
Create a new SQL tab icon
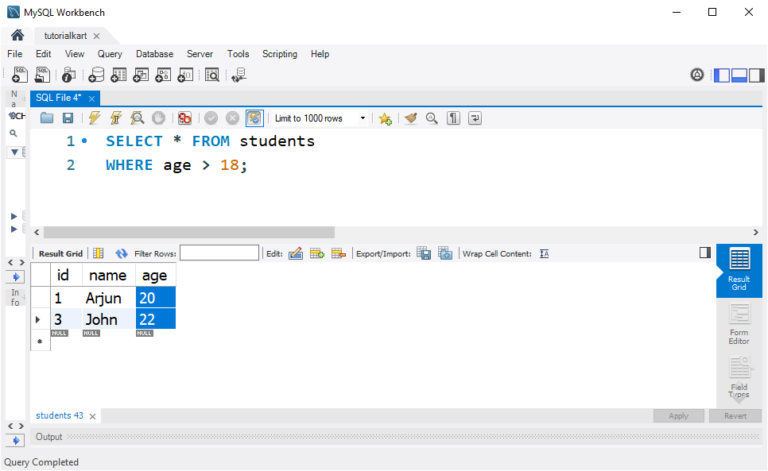click(20, 75)
